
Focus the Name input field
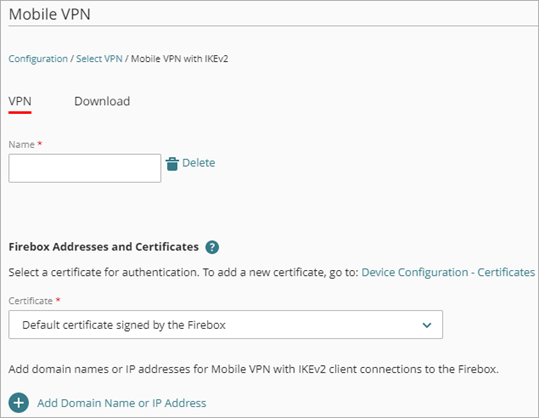pos(85,168)
